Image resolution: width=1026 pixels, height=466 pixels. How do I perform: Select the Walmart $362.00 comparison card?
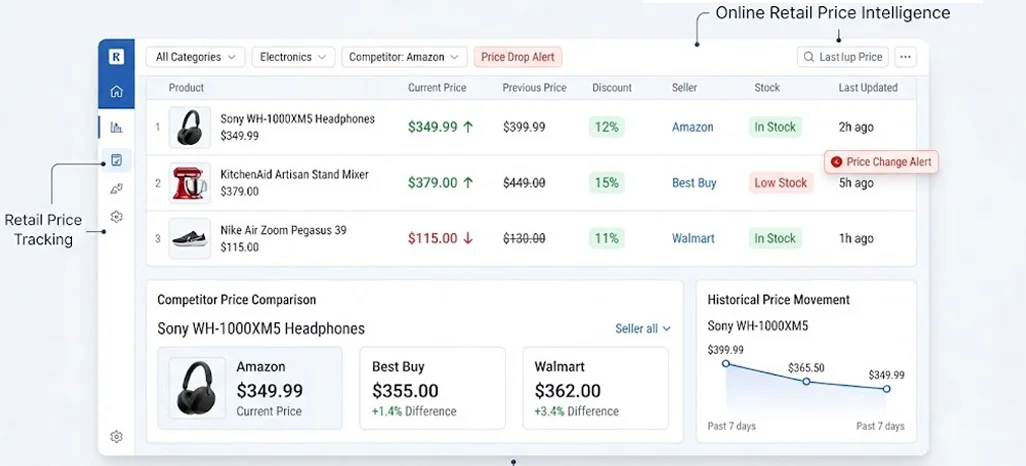[x=595, y=388]
